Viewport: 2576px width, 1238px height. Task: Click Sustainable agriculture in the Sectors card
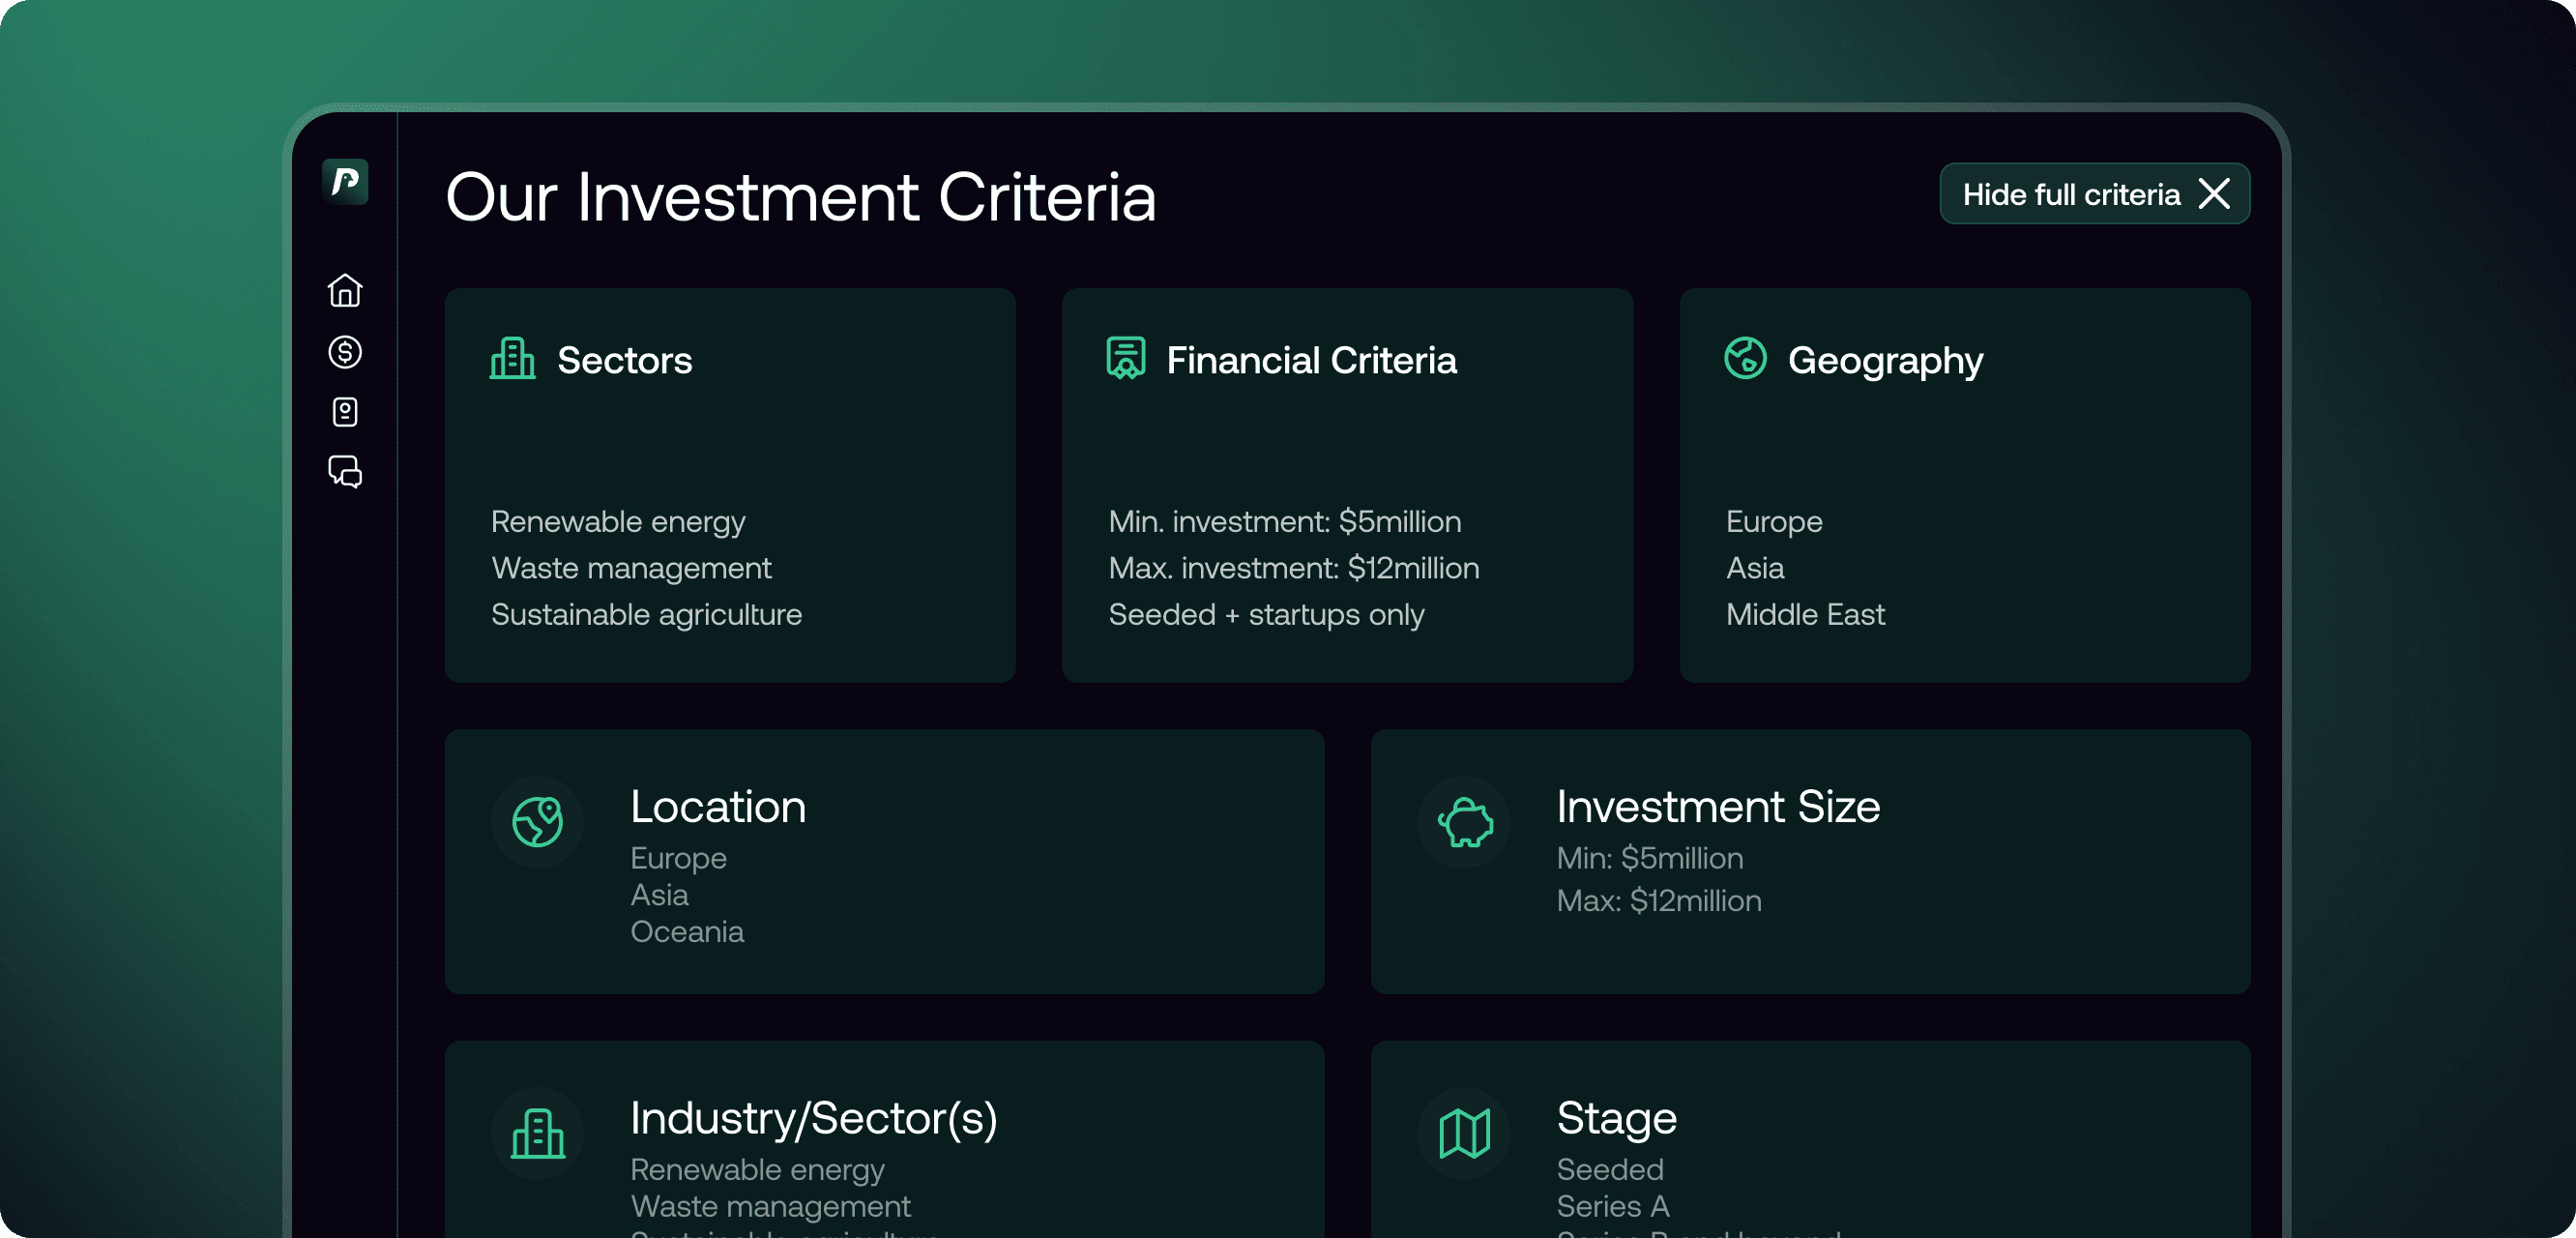coord(647,615)
